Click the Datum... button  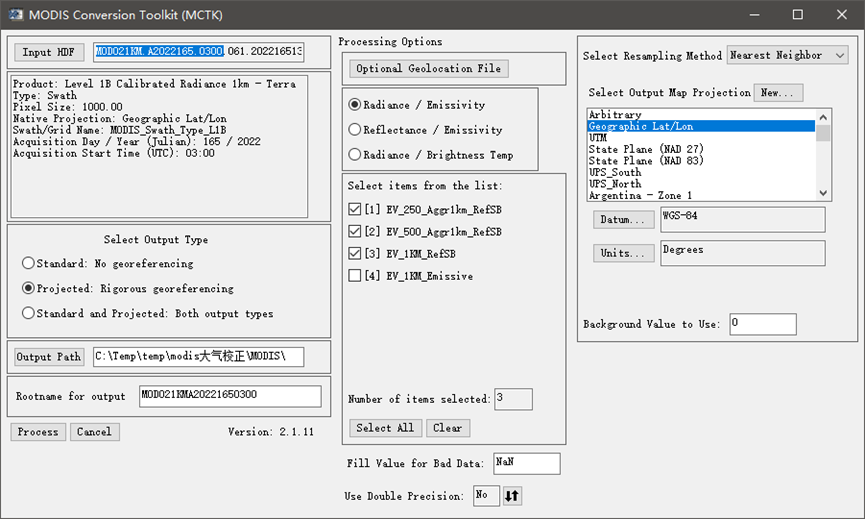coord(623,220)
